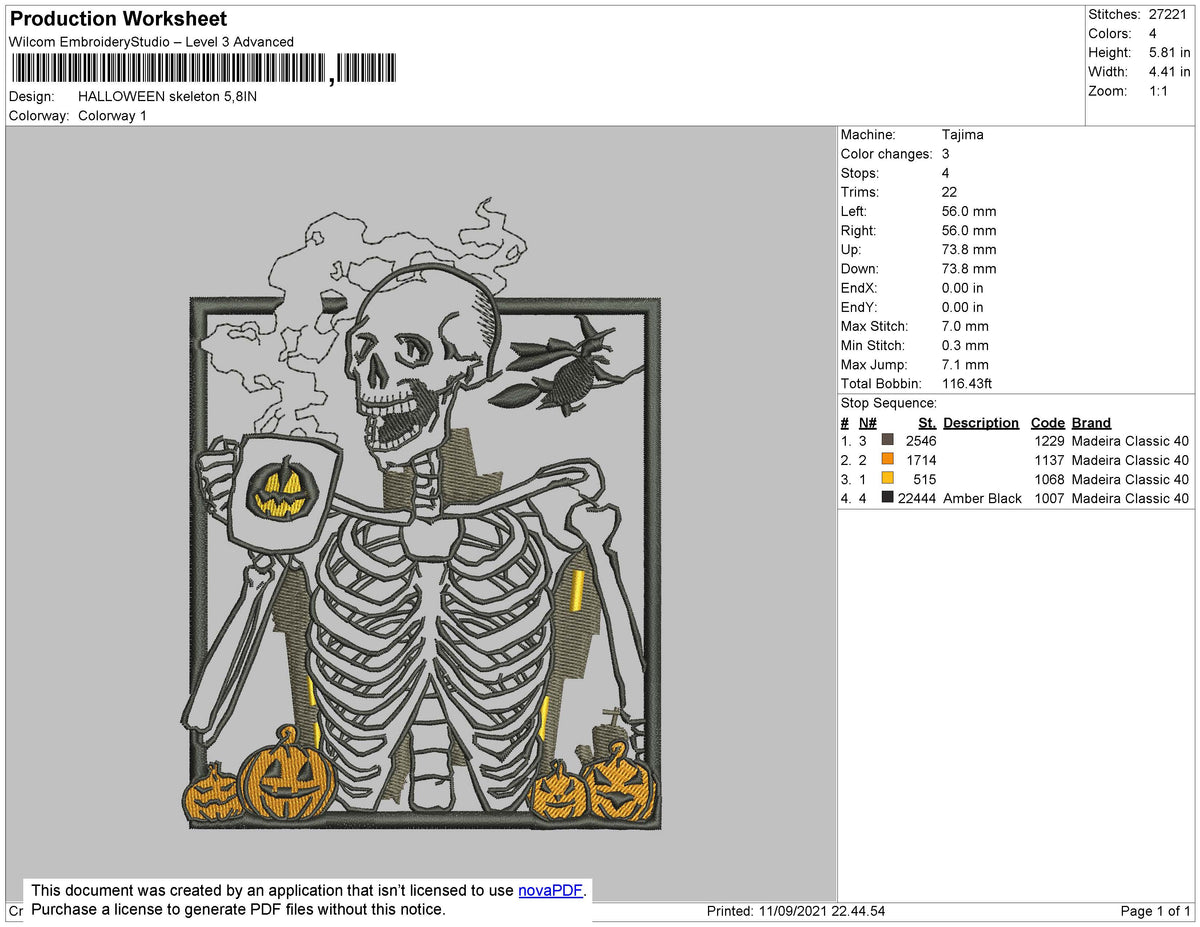Select the 'Production Worksheet' title

click(118, 18)
